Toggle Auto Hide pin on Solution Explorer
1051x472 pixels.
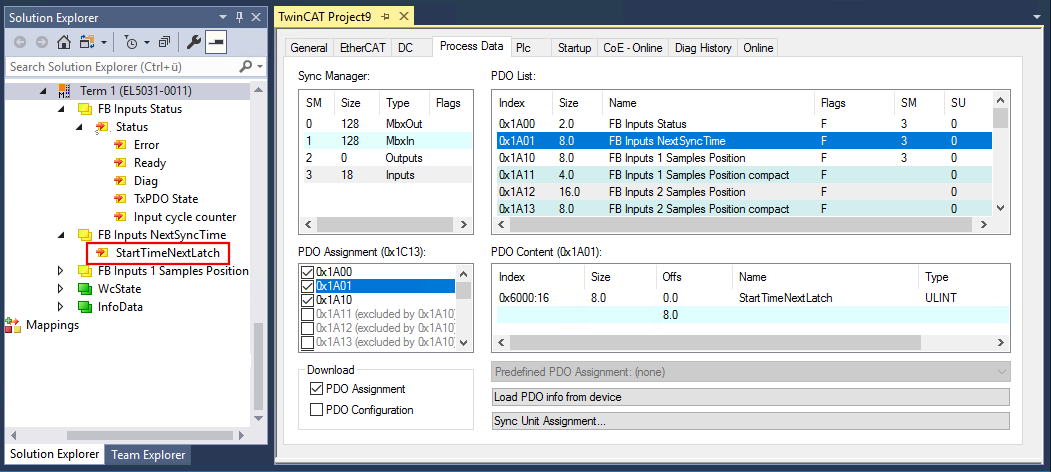point(240,17)
